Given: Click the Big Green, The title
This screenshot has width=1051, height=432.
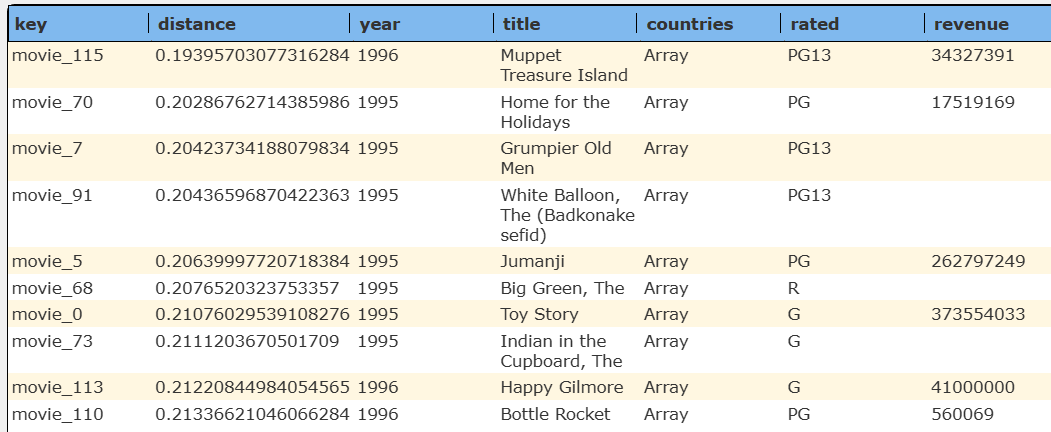Looking at the screenshot, I should coord(562,288).
